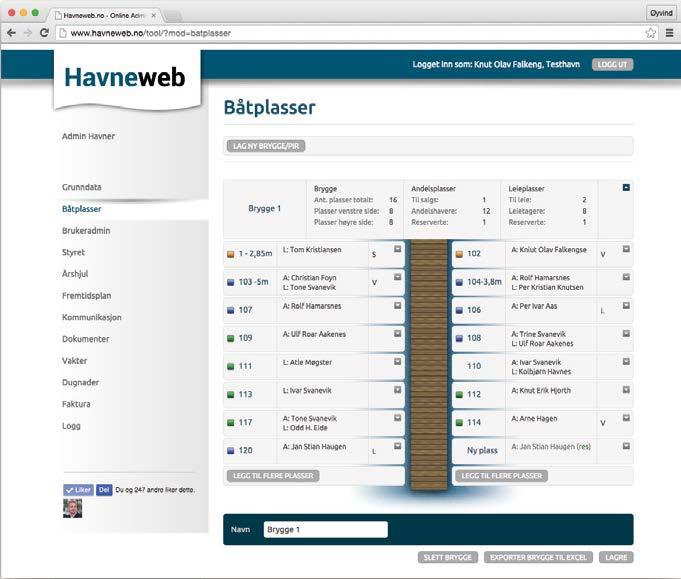Open Grunndata in sidebar
Viewport: 681px width, 579px height.
(82, 187)
